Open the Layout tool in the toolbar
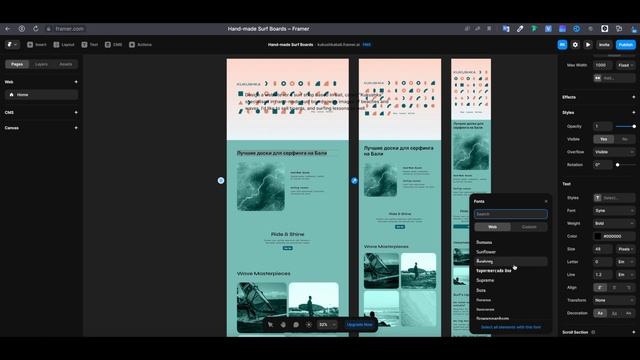This screenshot has width=640, height=360. 64,44
